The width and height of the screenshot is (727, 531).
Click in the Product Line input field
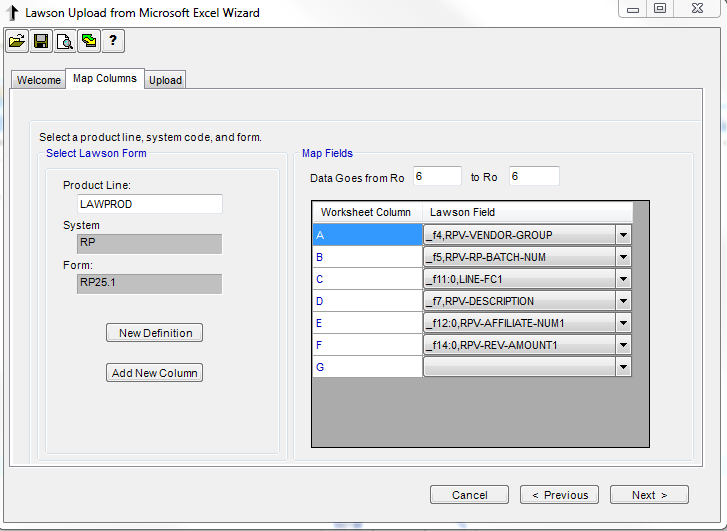point(150,204)
